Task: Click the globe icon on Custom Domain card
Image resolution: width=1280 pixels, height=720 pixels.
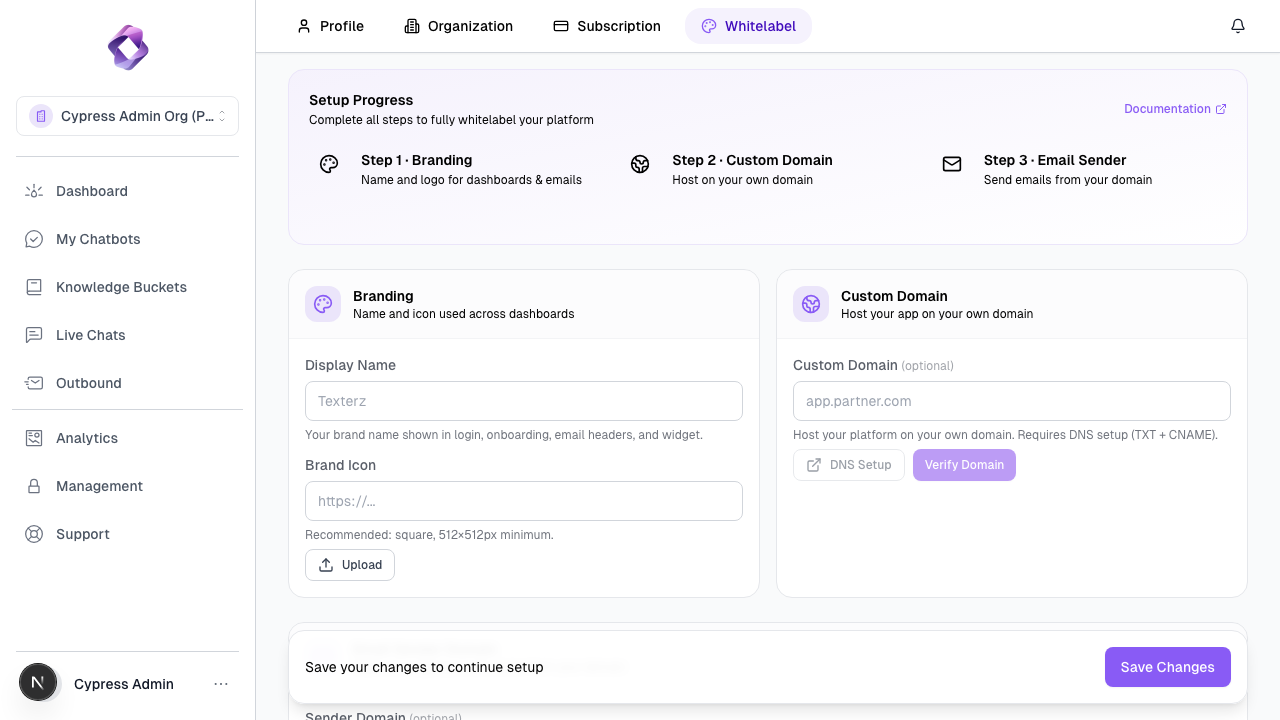Action: click(x=811, y=303)
